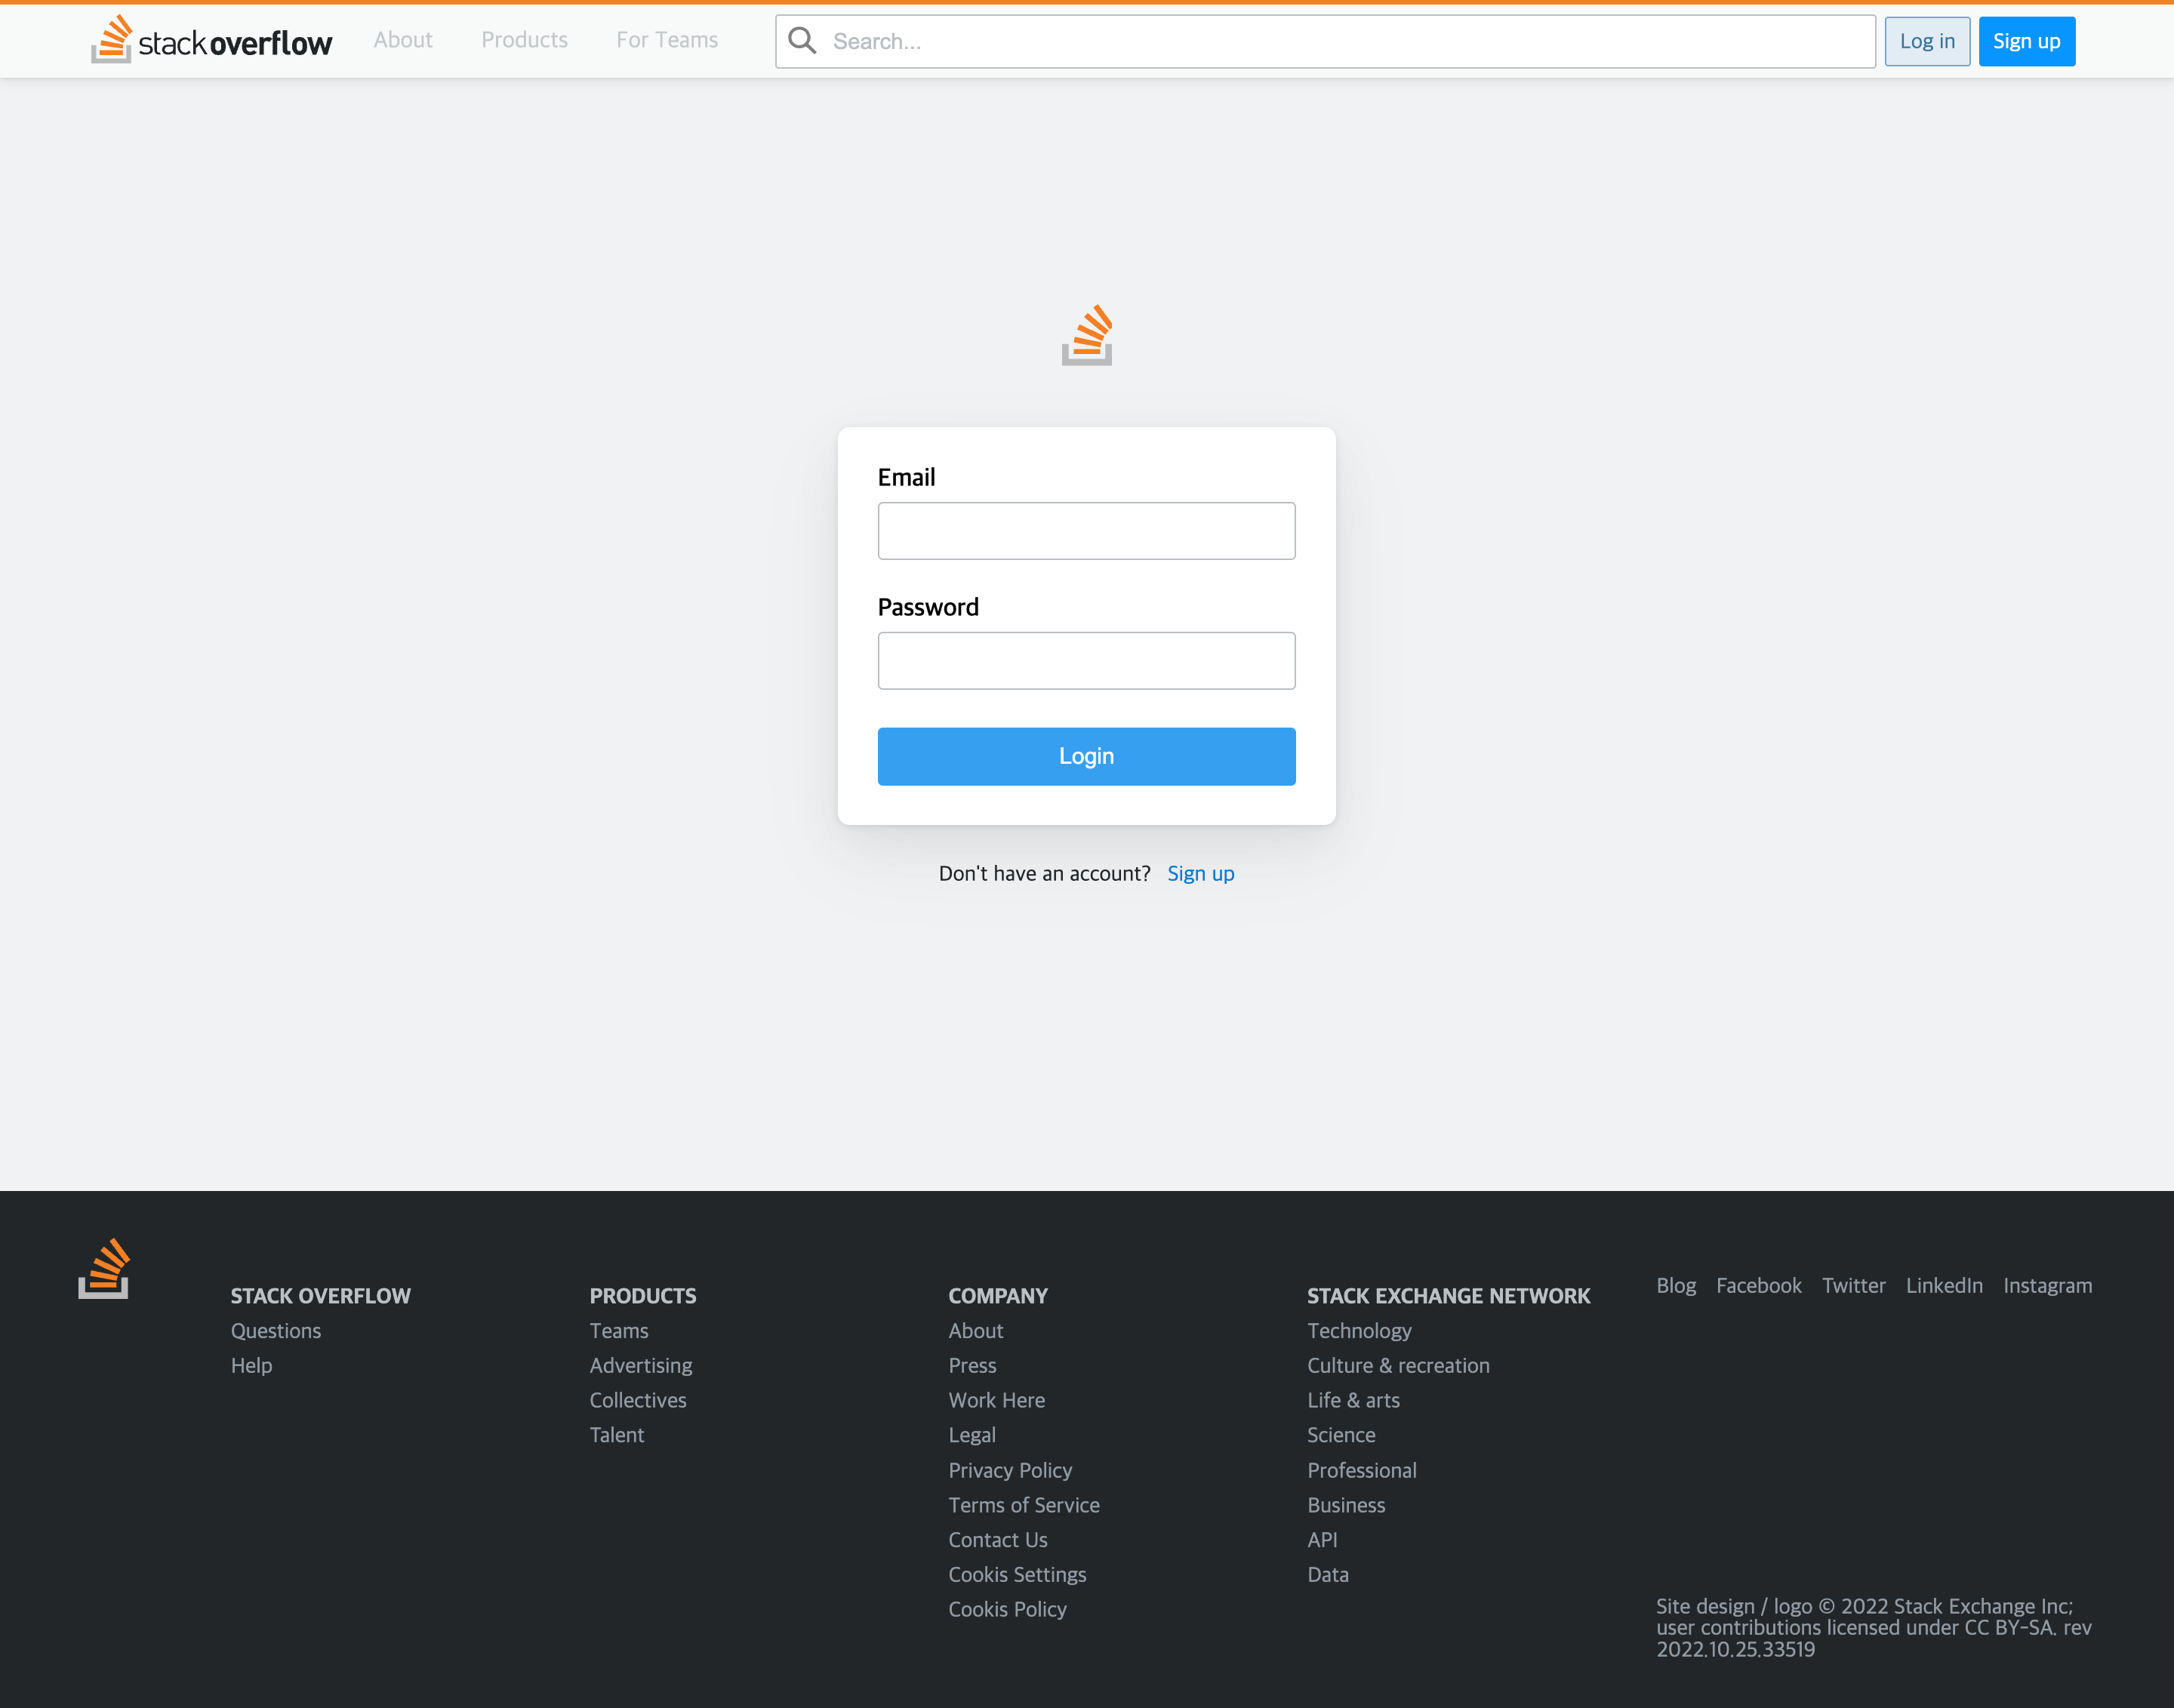Click into the Password input field
This screenshot has width=2174, height=1708.
click(x=1086, y=661)
